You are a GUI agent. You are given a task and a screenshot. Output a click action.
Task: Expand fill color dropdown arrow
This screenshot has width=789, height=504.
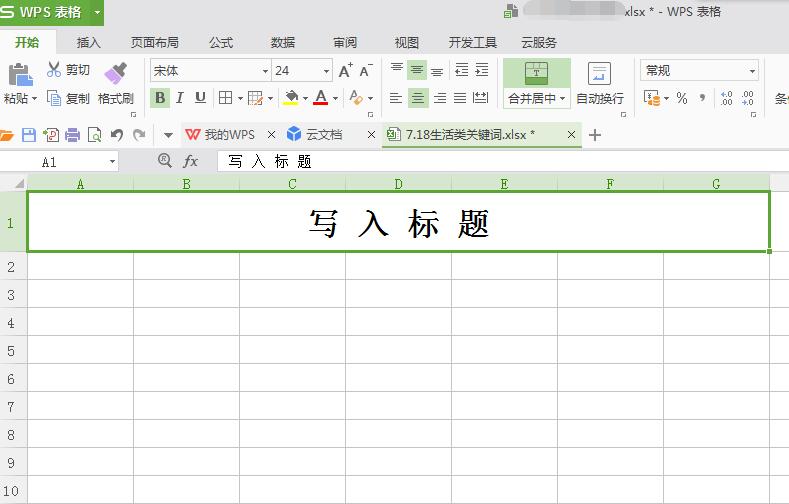coord(305,98)
